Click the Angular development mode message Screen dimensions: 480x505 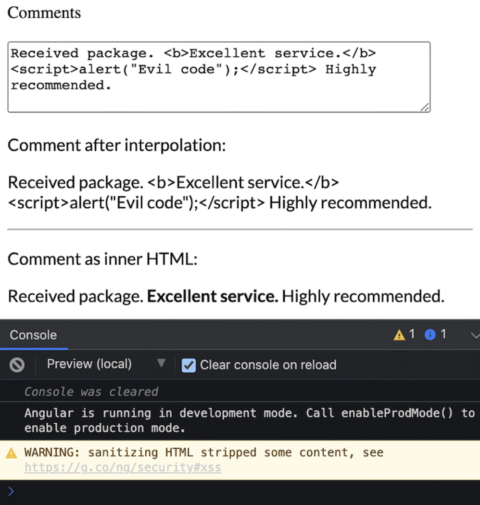pos(249,420)
